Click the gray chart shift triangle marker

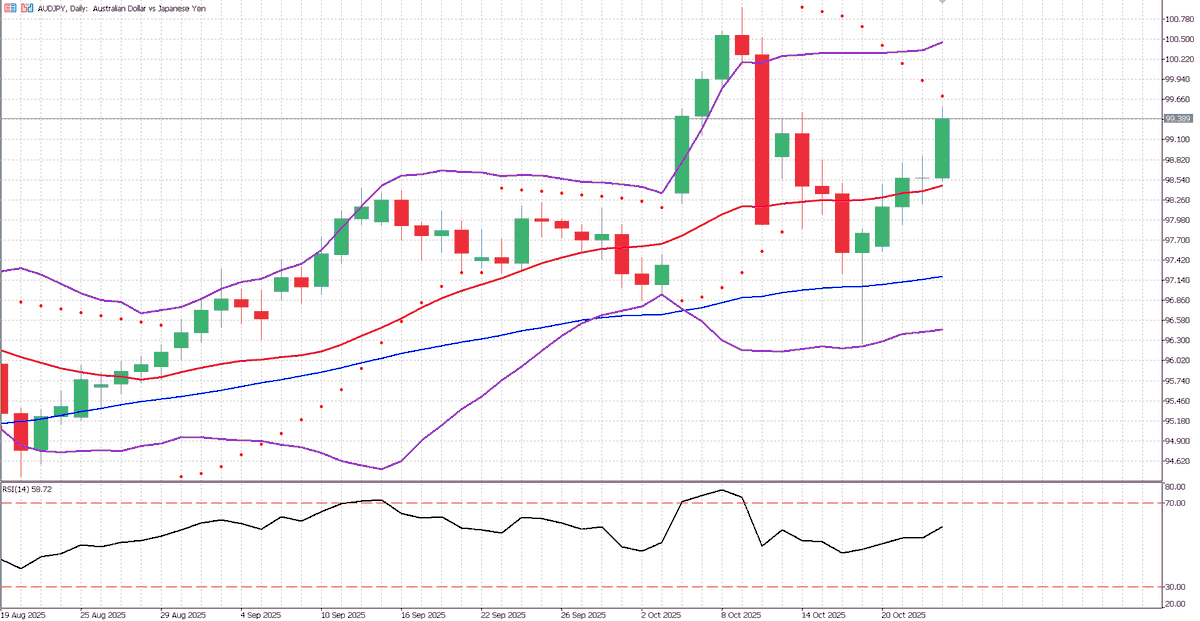[942, 2]
